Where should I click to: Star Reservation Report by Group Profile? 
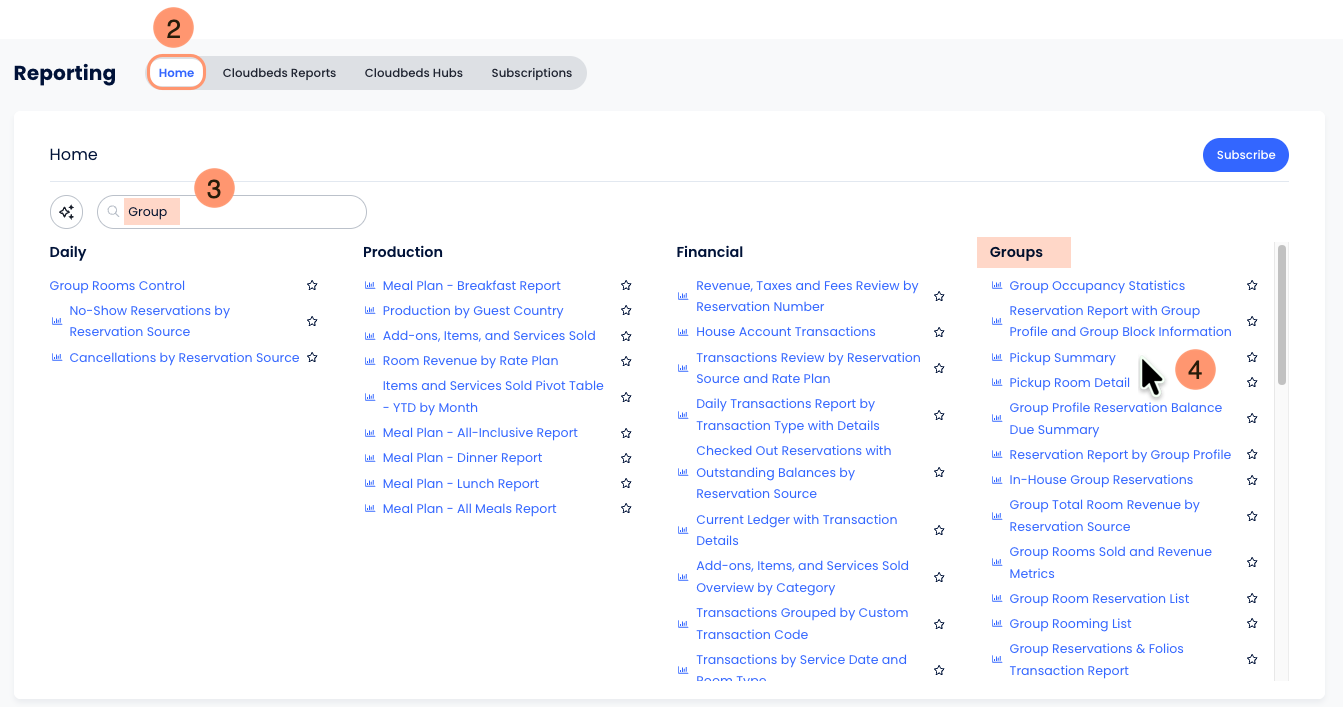tap(1252, 455)
